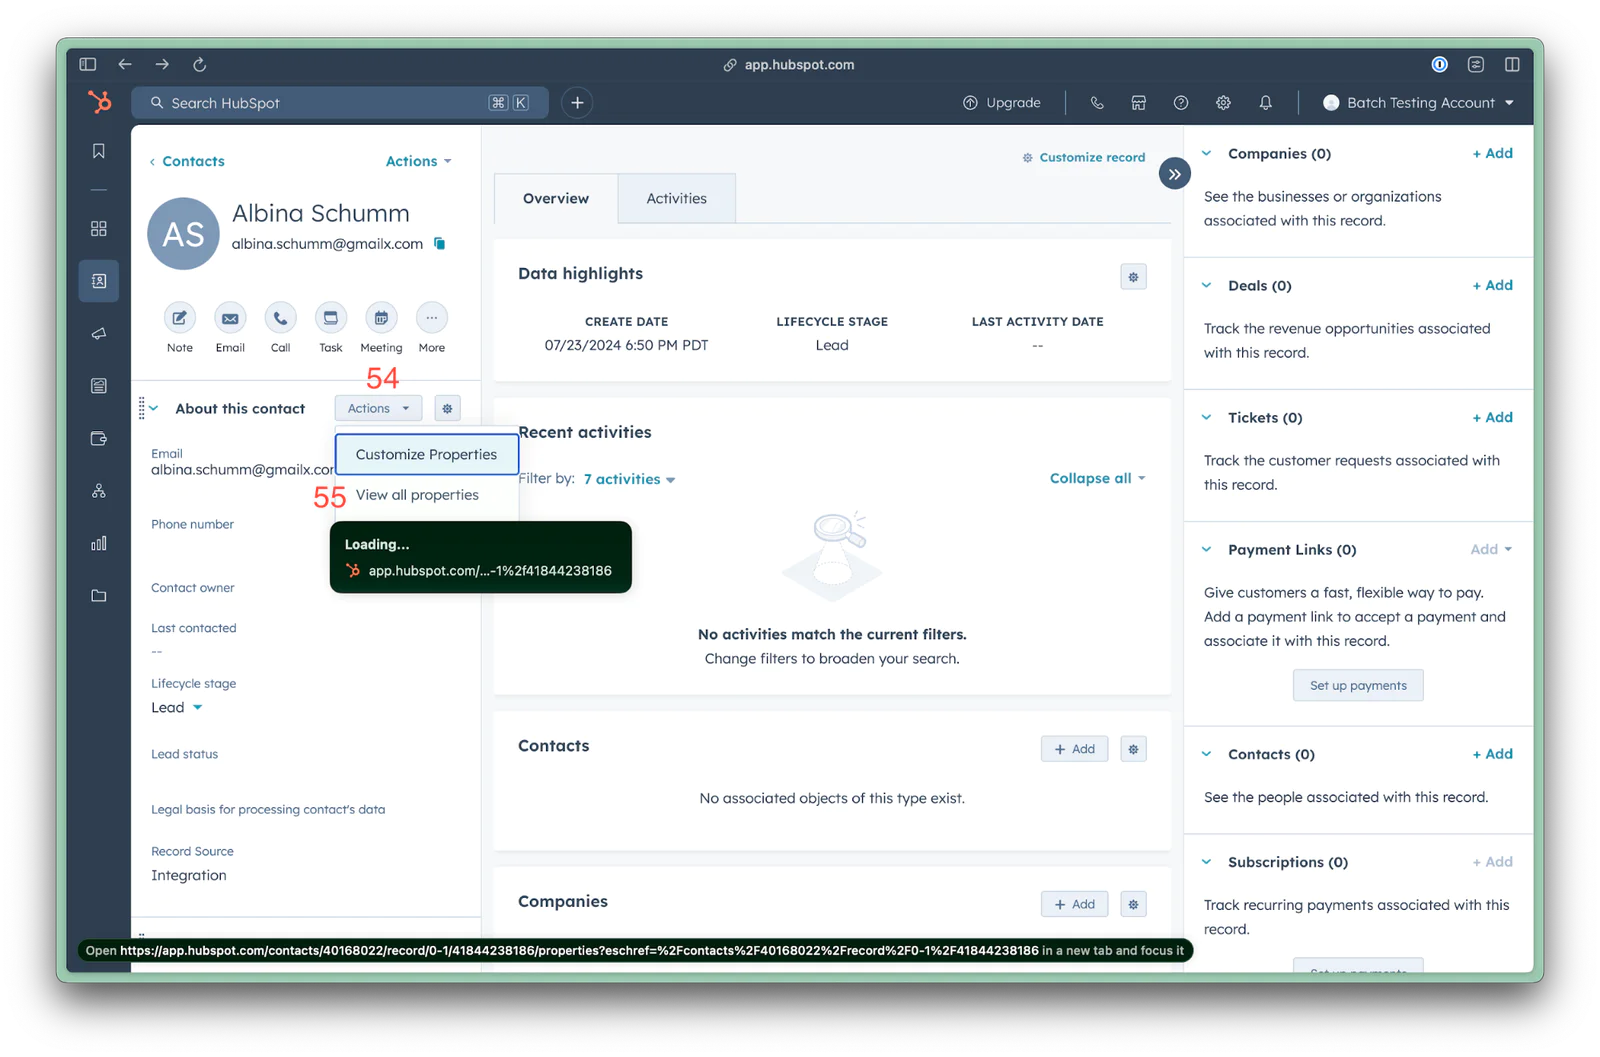Click the Set up payments button

[1357, 686]
